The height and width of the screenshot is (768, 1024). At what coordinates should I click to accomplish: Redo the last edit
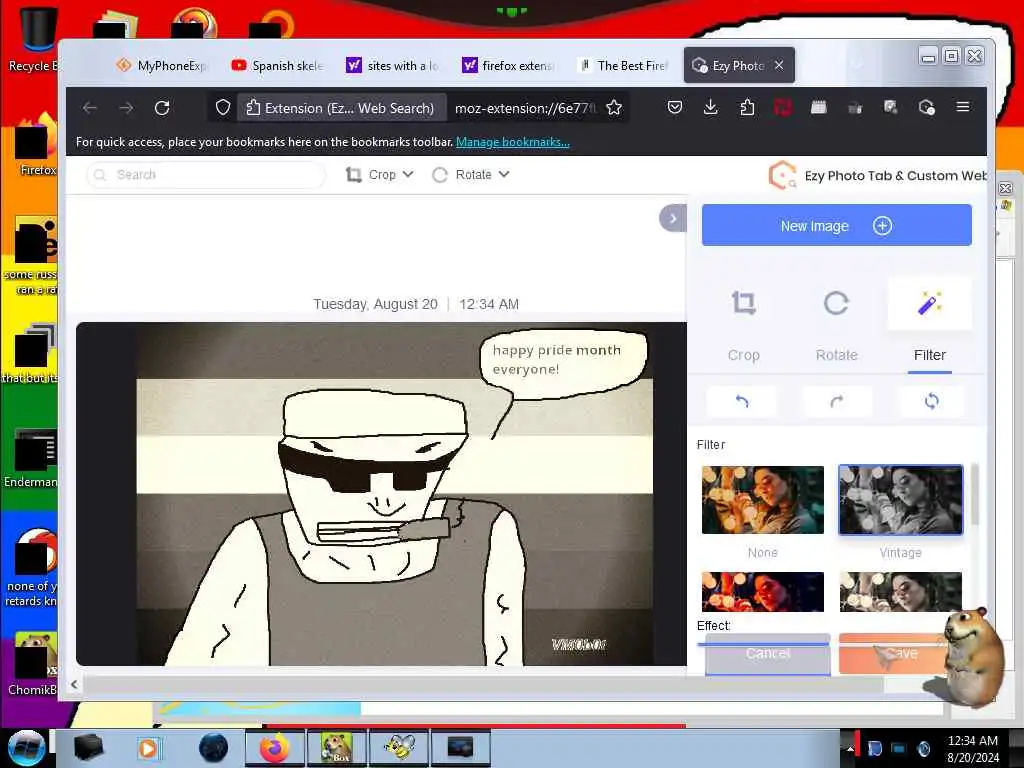point(837,401)
